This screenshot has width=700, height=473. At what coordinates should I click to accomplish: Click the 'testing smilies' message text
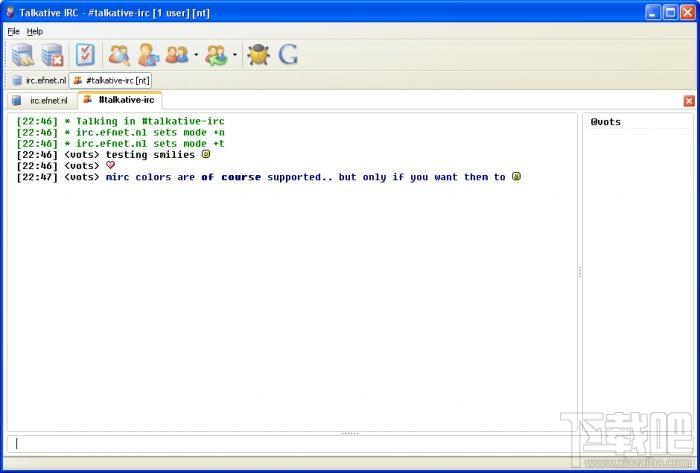point(150,155)
